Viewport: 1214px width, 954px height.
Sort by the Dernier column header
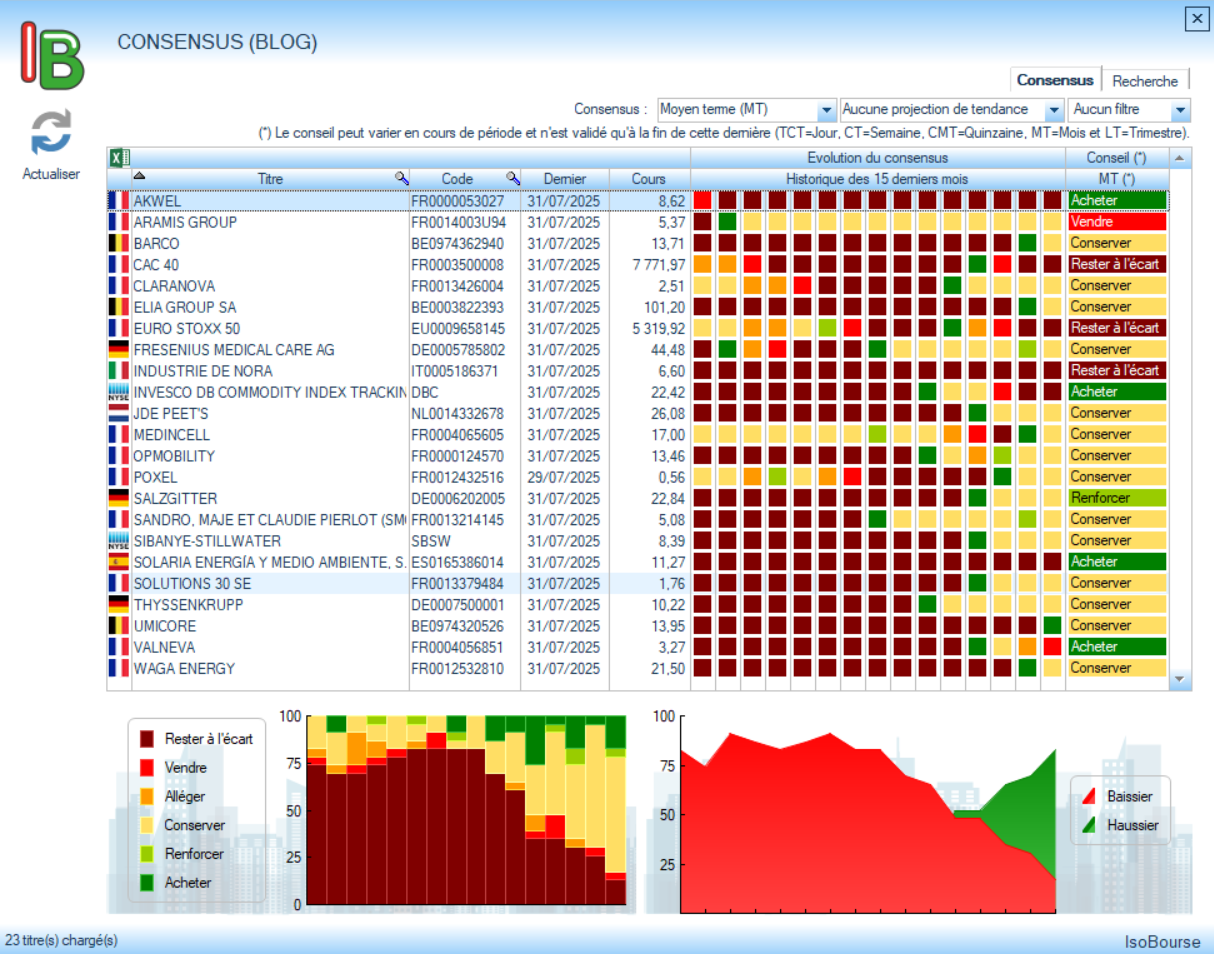point(565,179)
